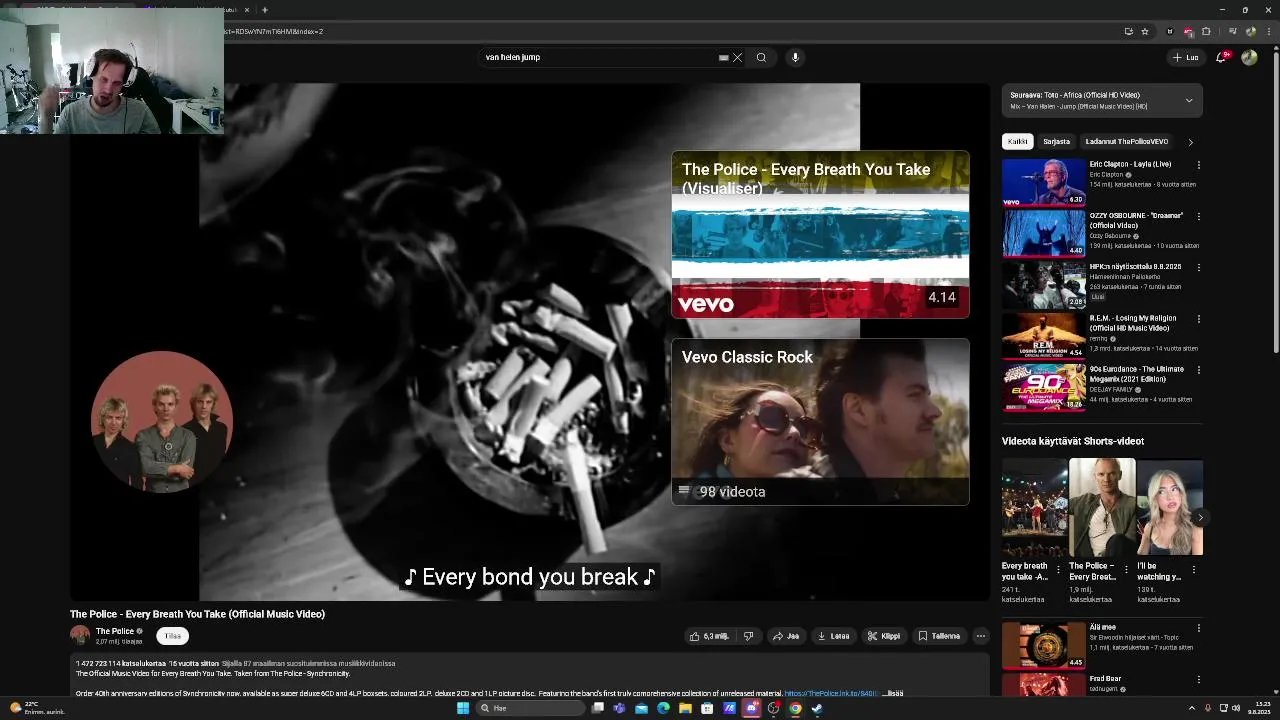Open Microsoft Edge from taskbar

pyautogui.click(x=663, y=708)
